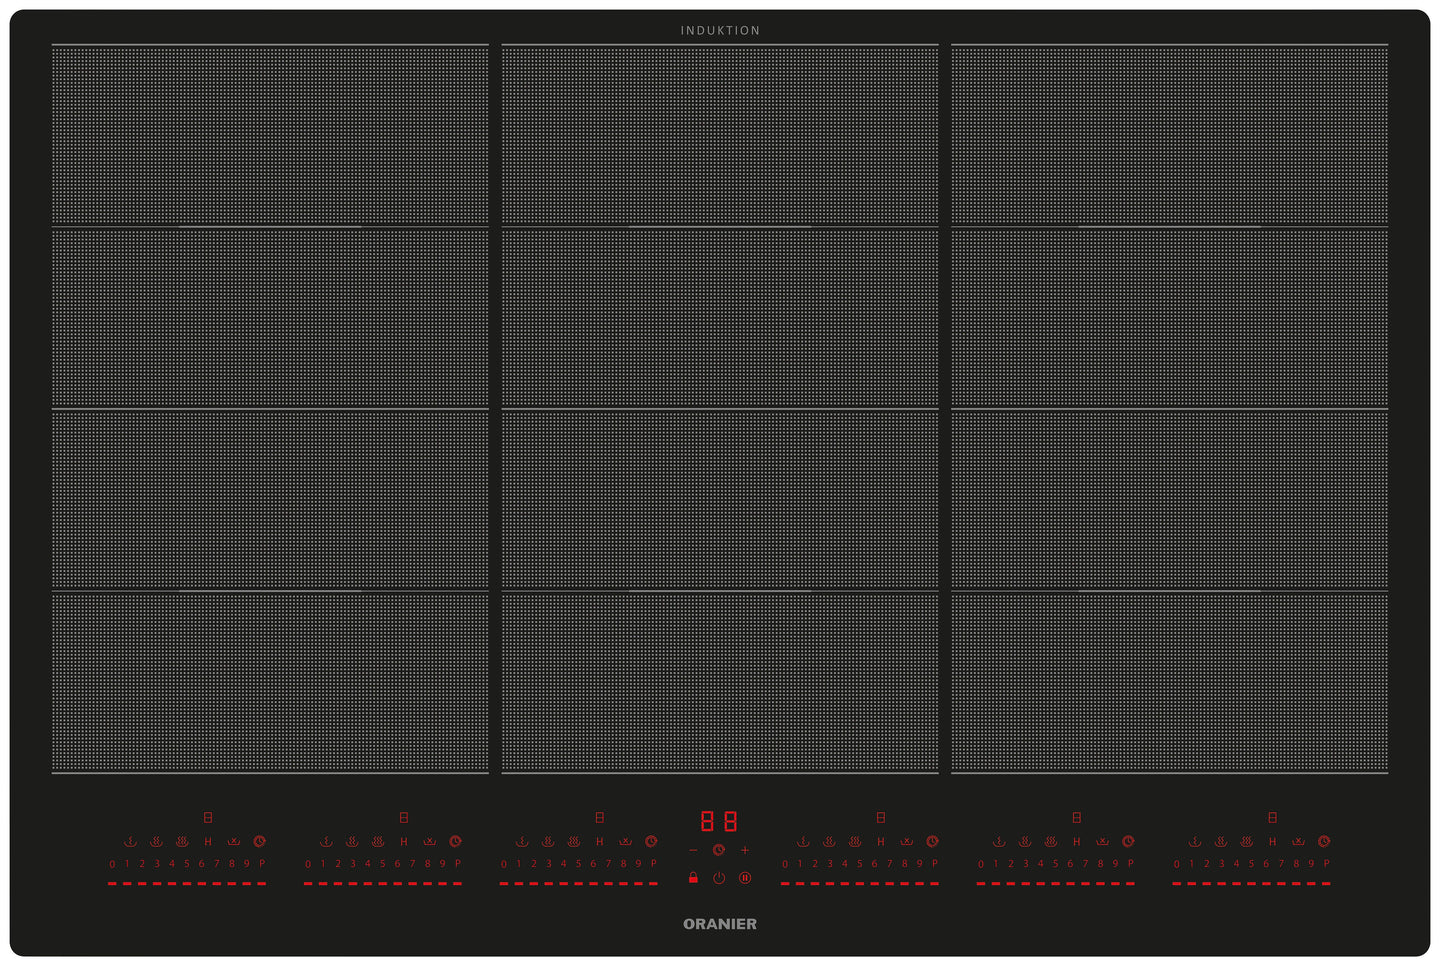Tap the single-wave melt icon in far-right group
Screen dimensions: 1440x966
(x=1195, y=842)
